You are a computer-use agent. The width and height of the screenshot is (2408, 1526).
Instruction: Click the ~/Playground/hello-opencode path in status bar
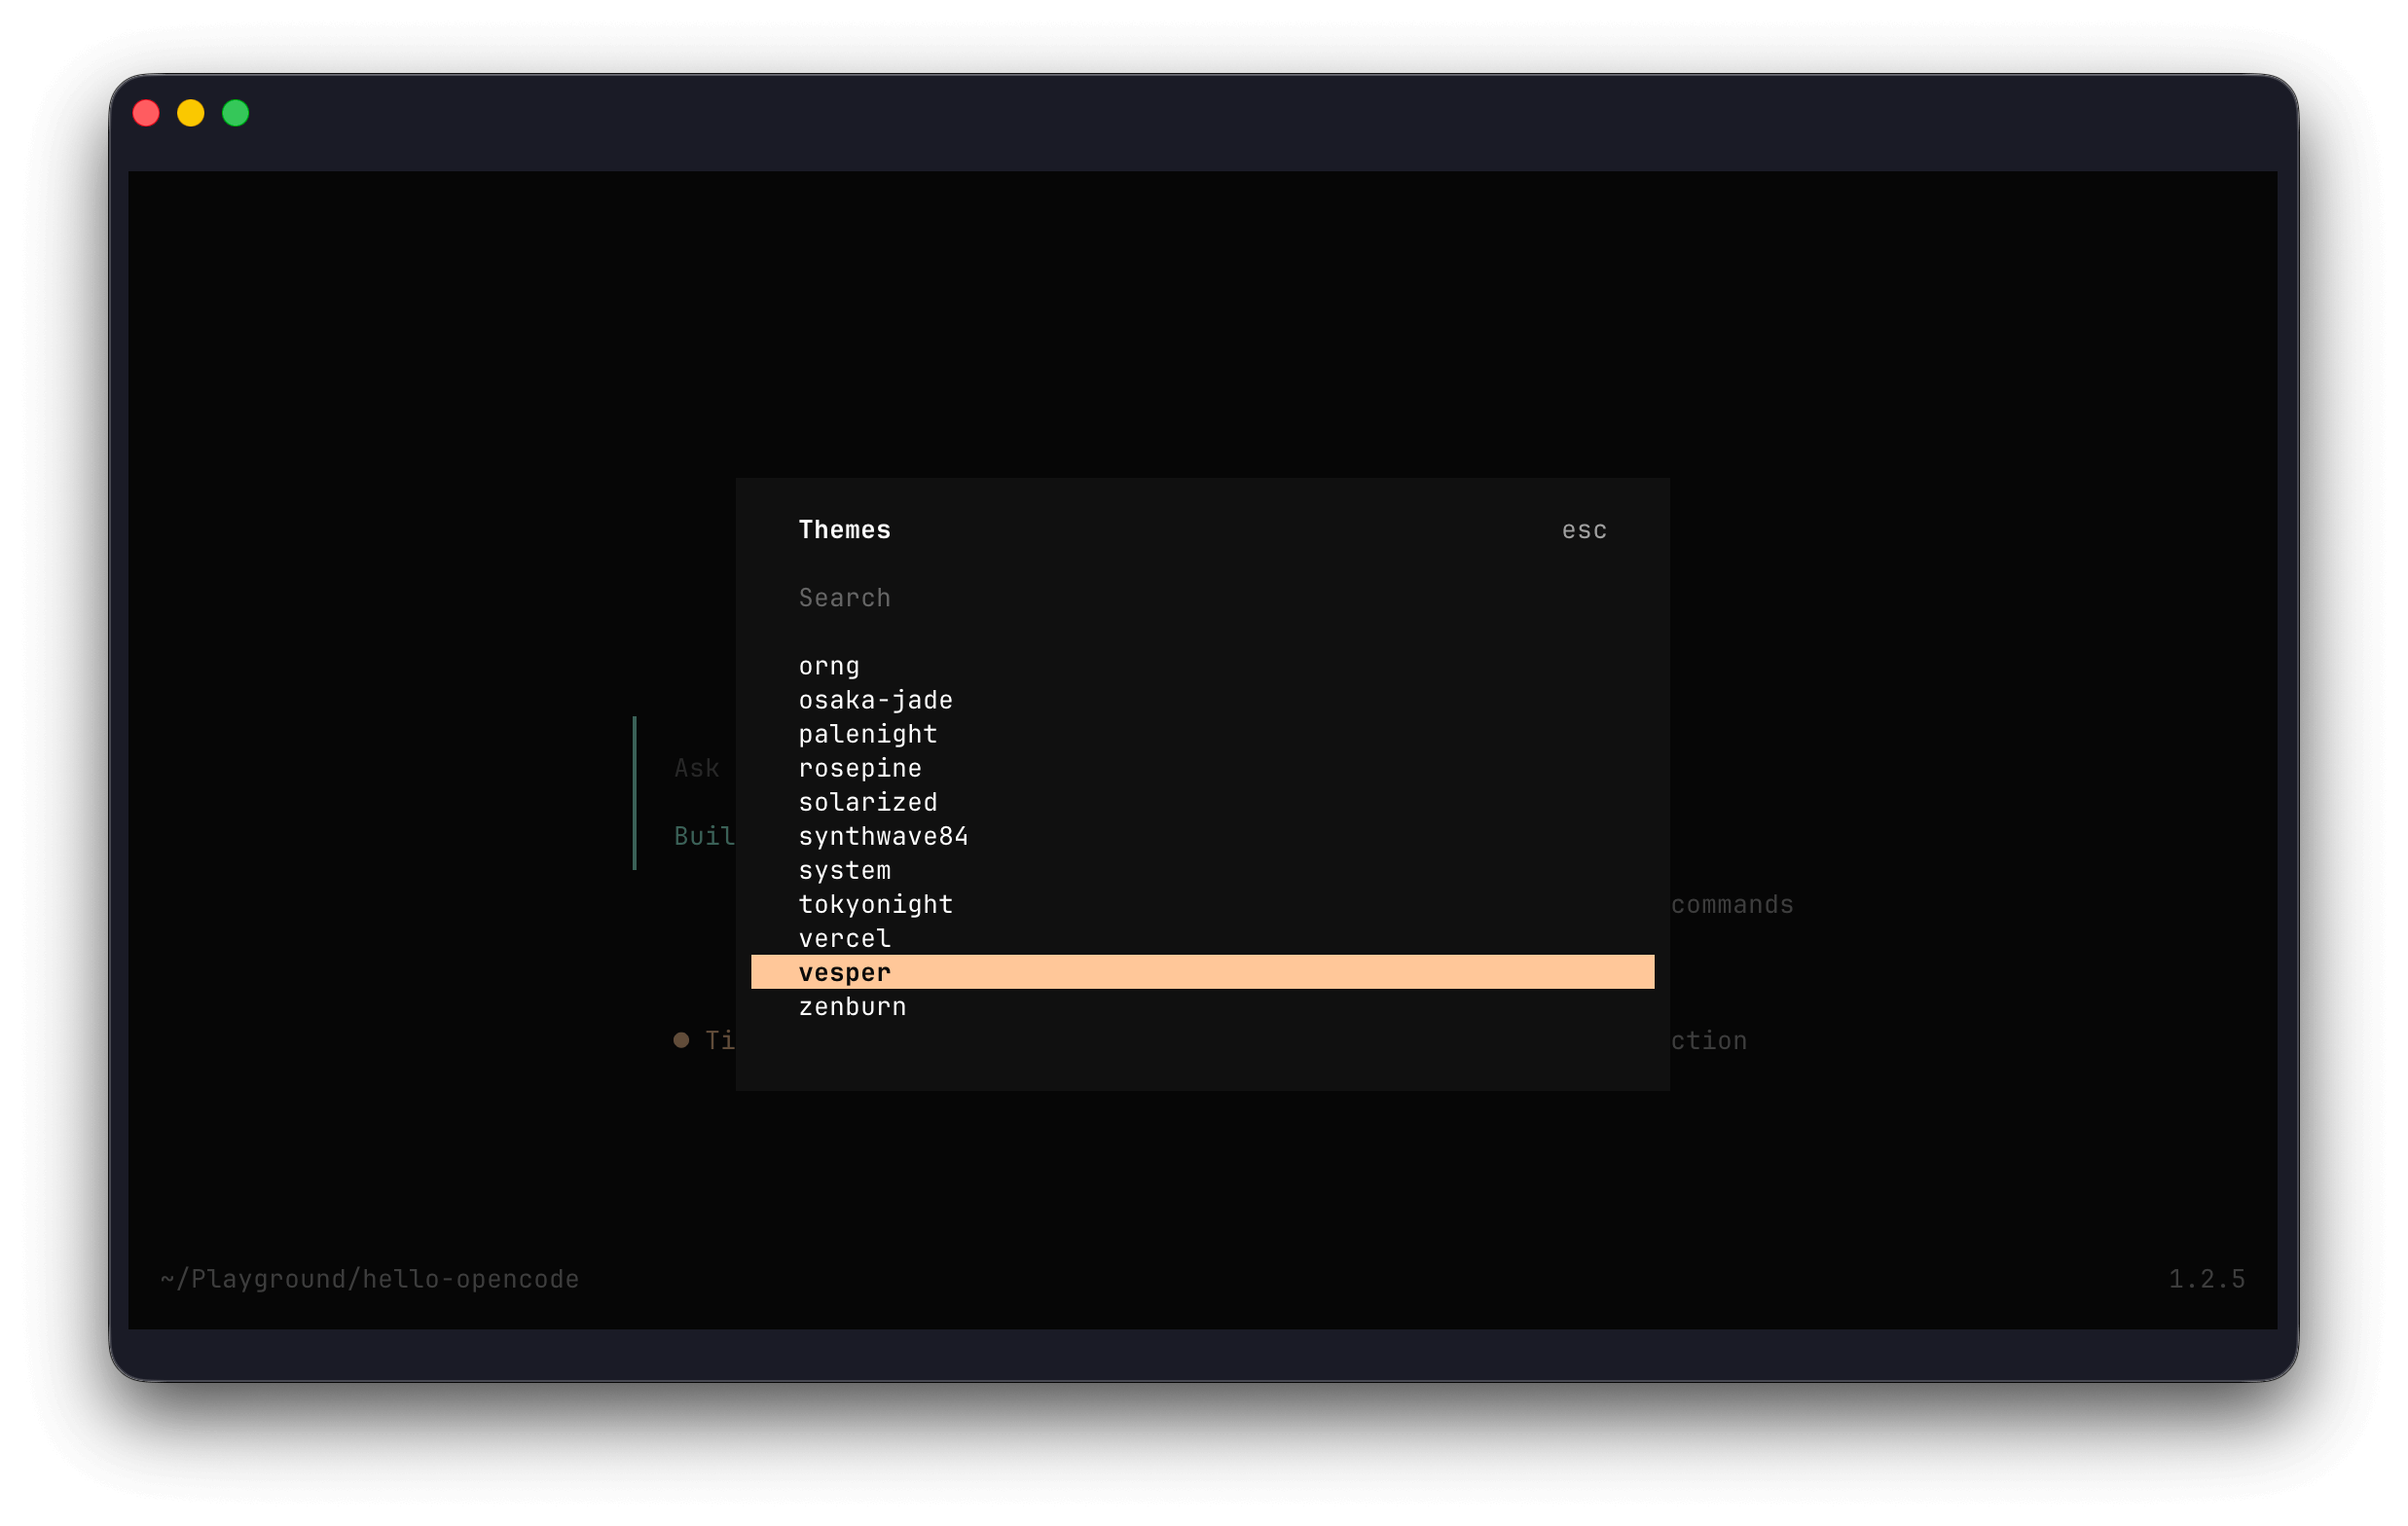(x=369, y=1278)
